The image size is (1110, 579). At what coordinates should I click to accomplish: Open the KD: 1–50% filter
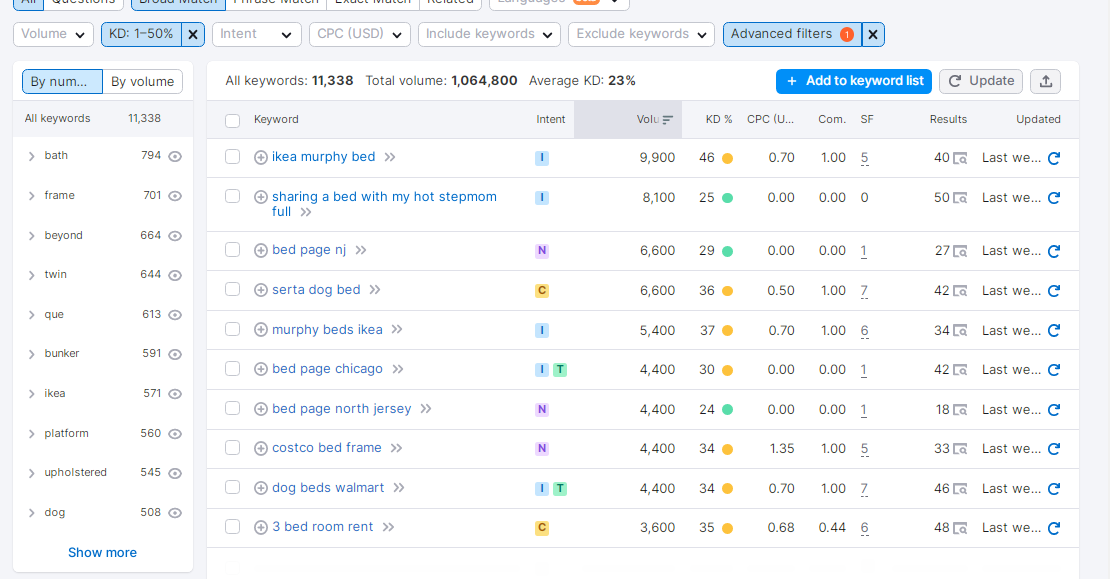(141, 34)
